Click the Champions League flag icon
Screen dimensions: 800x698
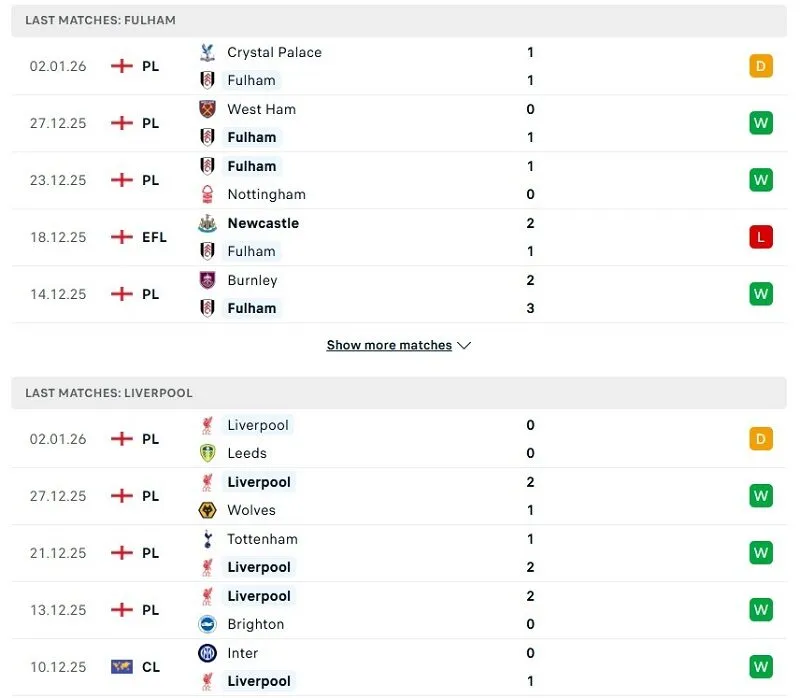120,666
